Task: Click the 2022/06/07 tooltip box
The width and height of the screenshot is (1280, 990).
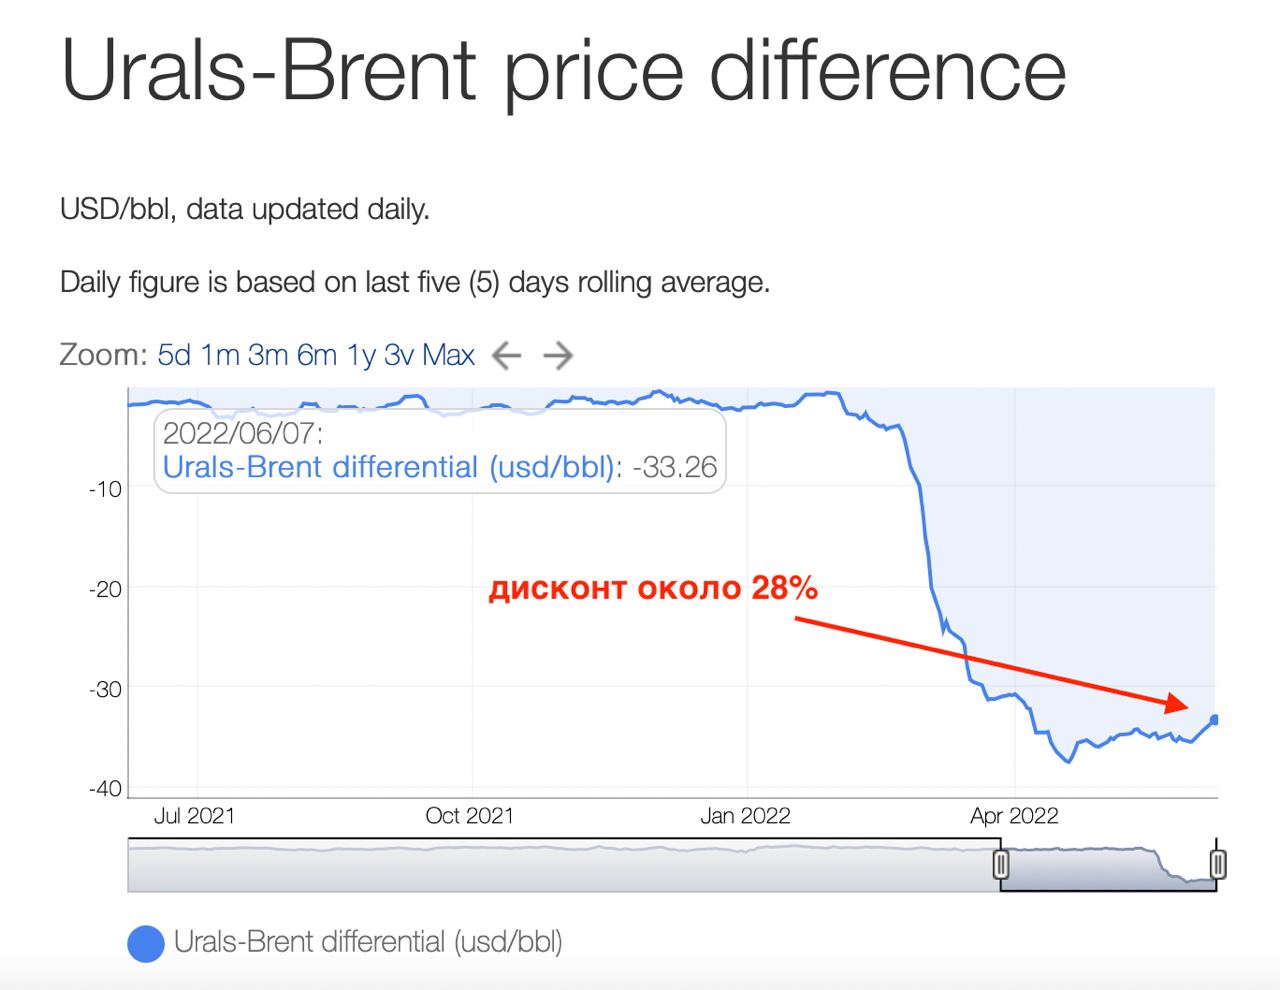Action: point(440,450)
